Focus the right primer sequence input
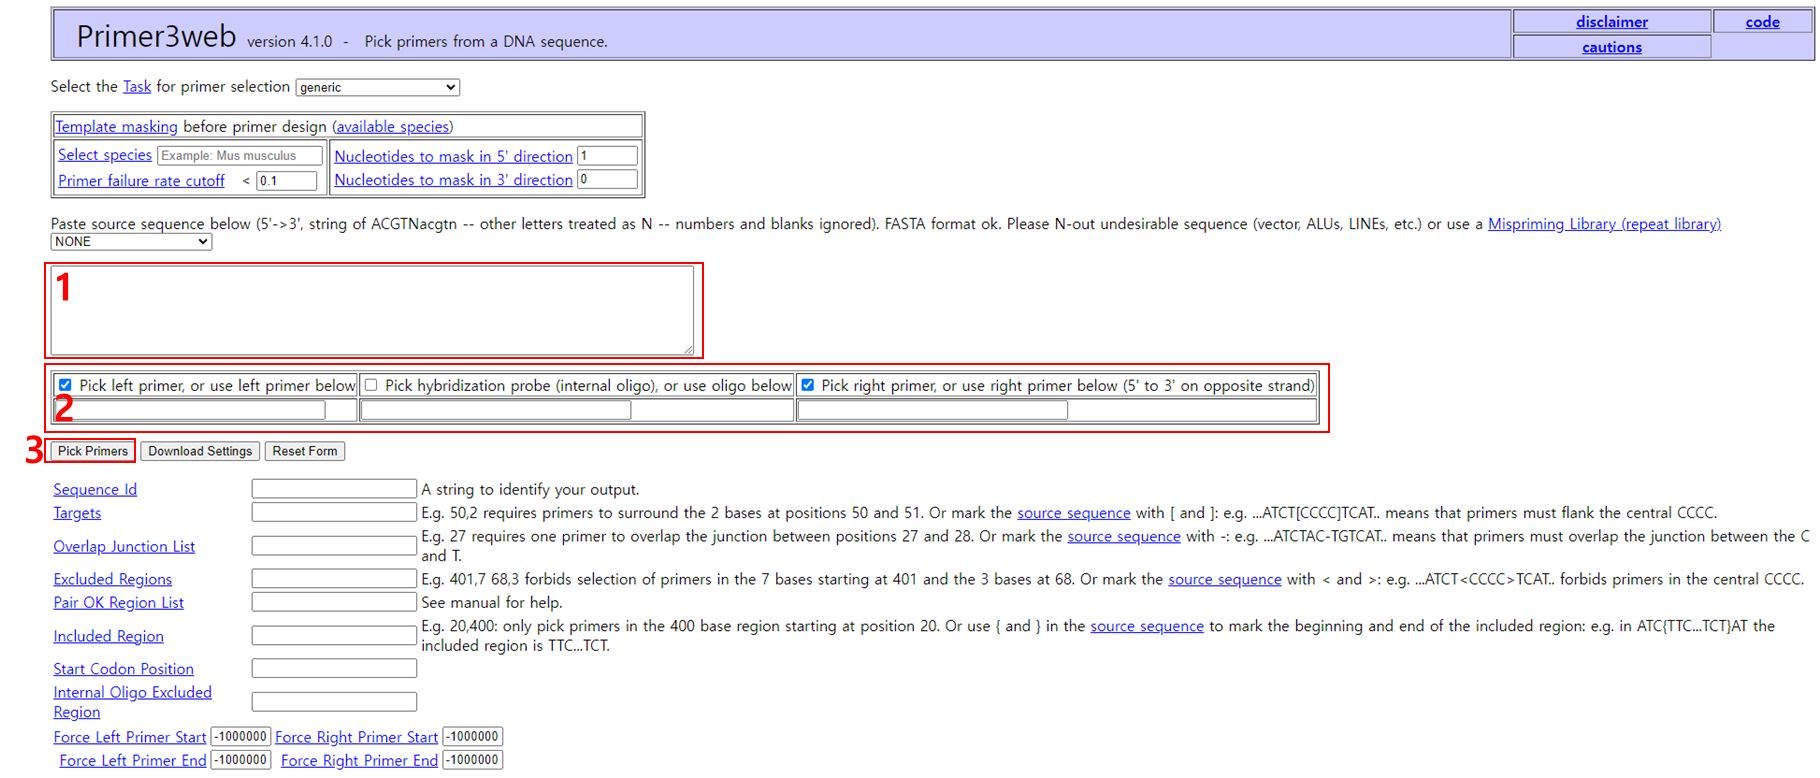Screen dimensions: 1820x778 coord(933,410)
